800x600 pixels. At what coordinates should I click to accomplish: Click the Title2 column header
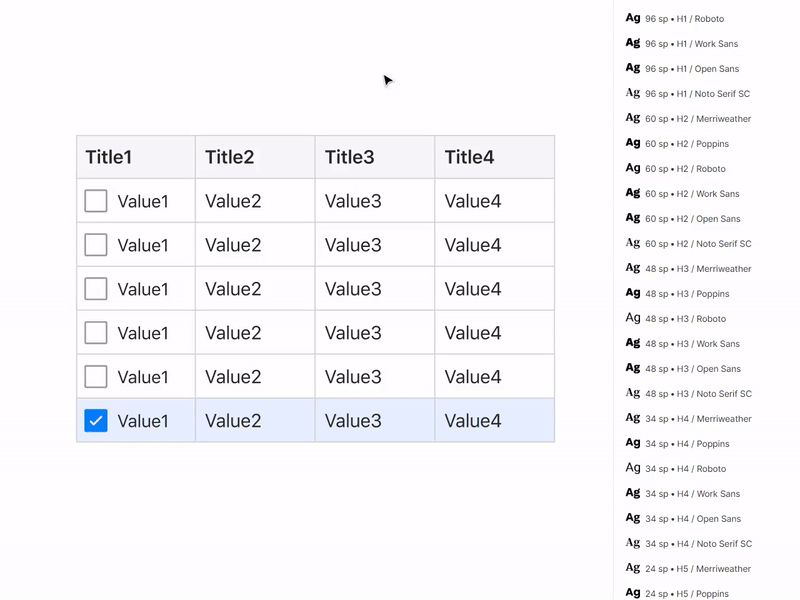click(255, 157)
